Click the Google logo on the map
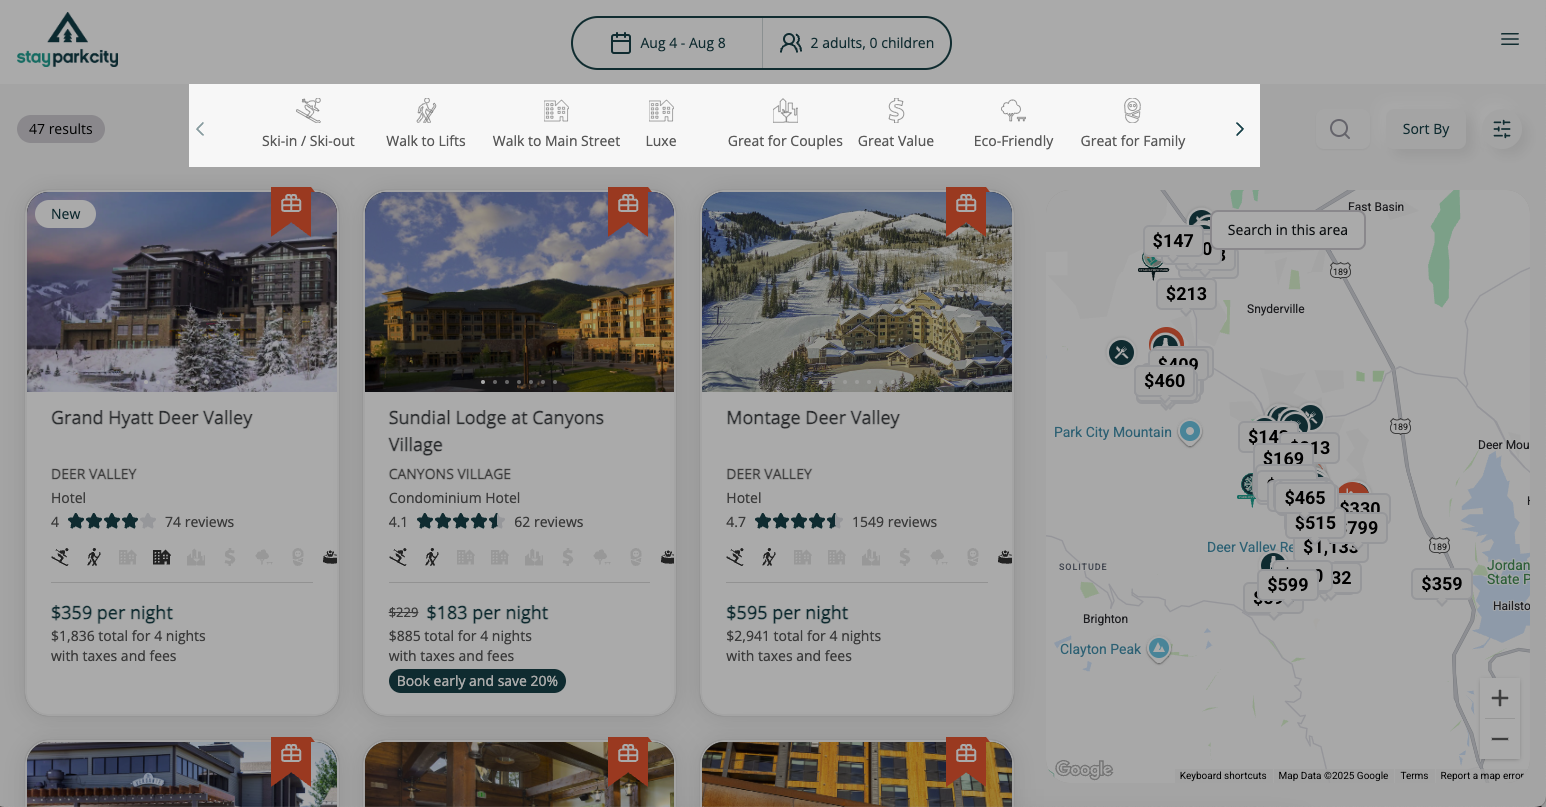1546x807 pixels. (x=1084, y=769)
